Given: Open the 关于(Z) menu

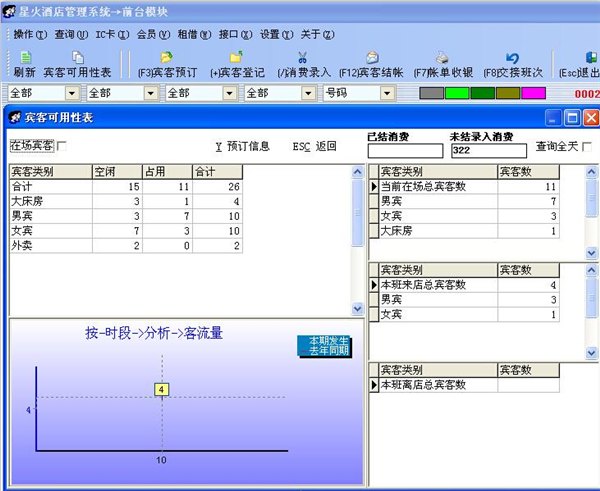Looking at the screenshot, I should [317, 34].
